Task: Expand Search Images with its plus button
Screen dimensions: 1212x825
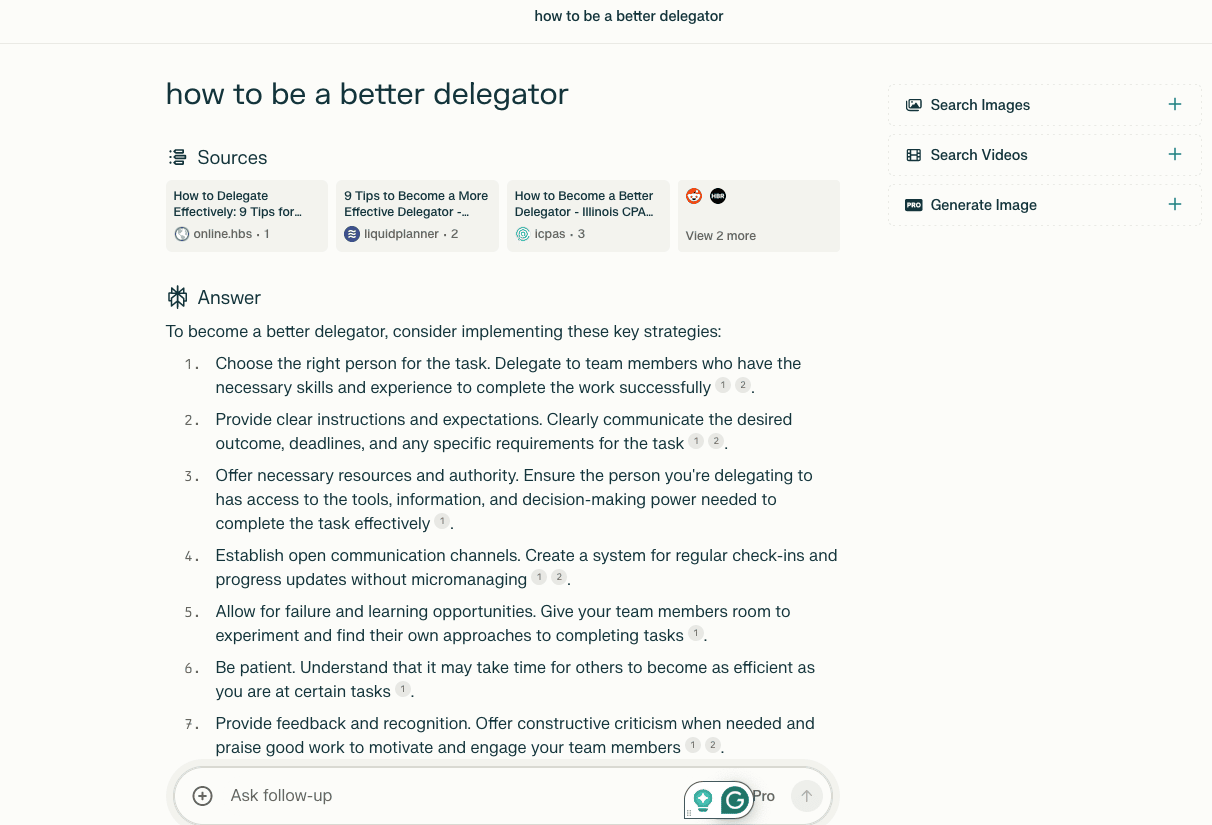Action: 1175,104
